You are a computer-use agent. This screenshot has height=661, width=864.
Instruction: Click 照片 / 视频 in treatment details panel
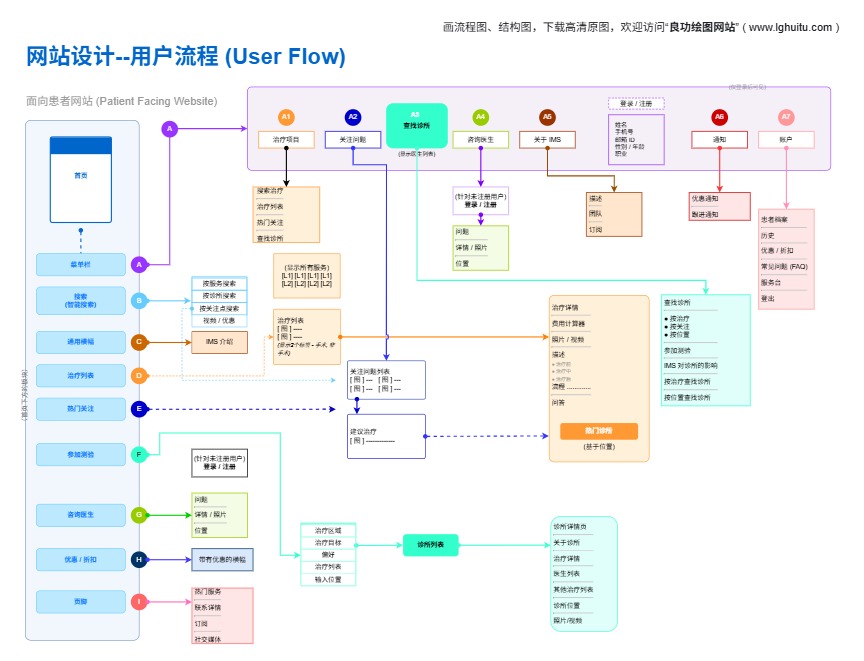pos(566,340)
